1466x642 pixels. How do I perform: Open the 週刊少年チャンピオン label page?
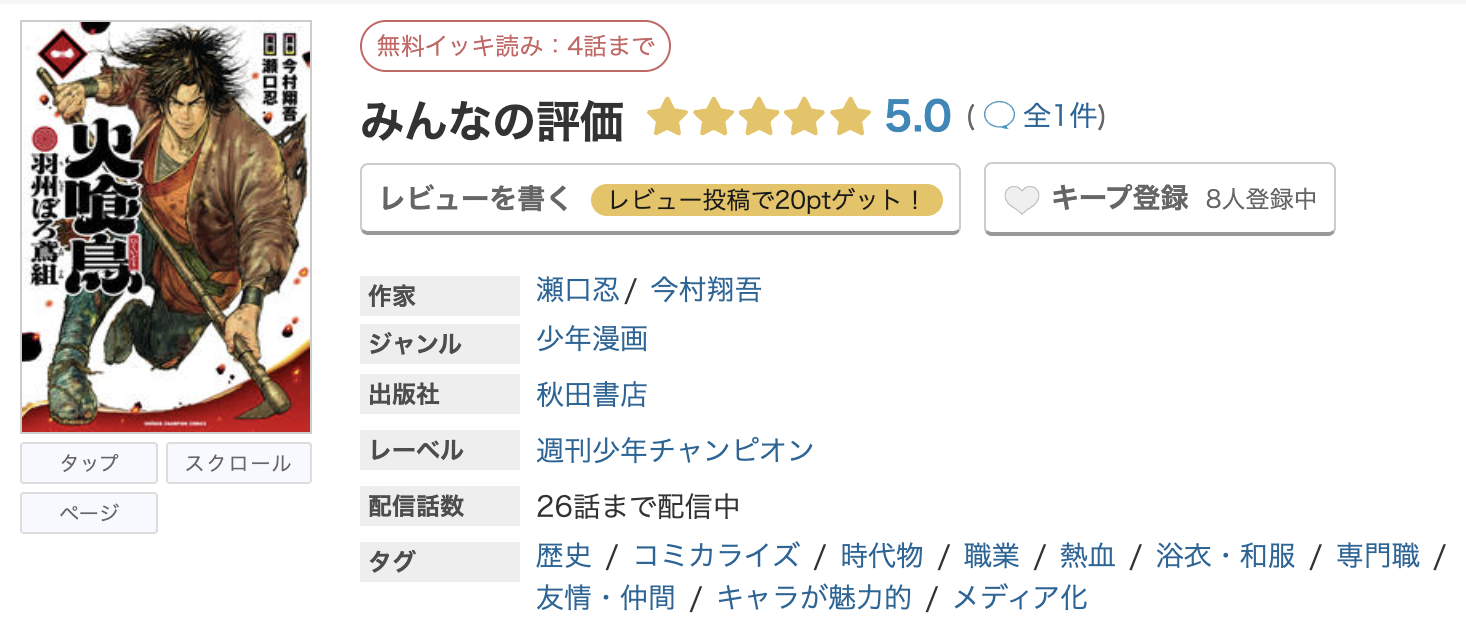673,450
